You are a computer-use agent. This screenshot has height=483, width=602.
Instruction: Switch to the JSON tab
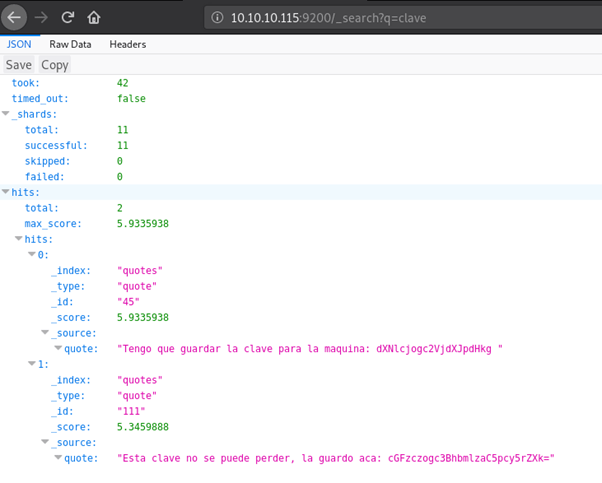click(x=19, y=44)
